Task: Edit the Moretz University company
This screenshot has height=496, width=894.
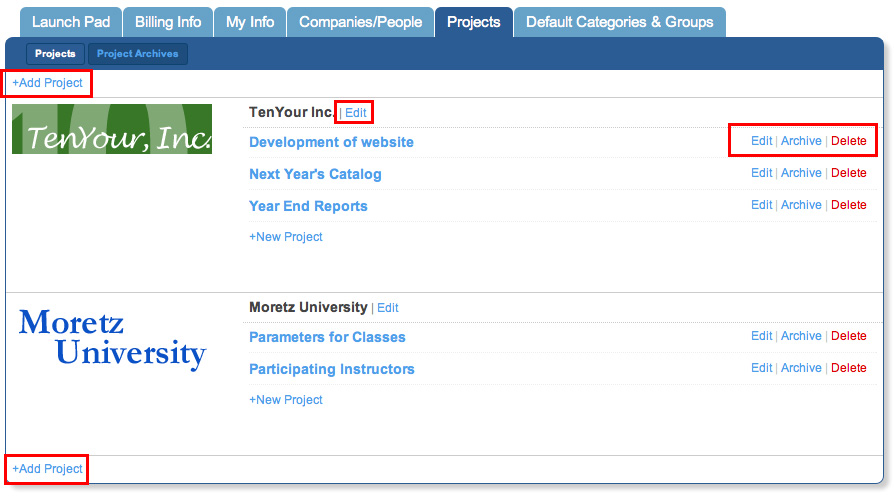Action: pos(388,308)
